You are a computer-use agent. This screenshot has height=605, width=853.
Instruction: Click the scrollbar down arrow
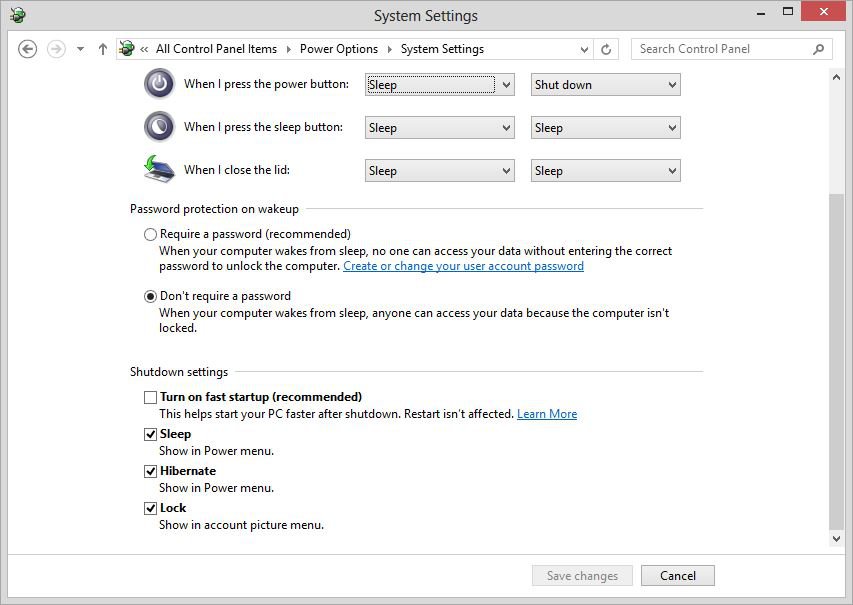click(837, 538)
